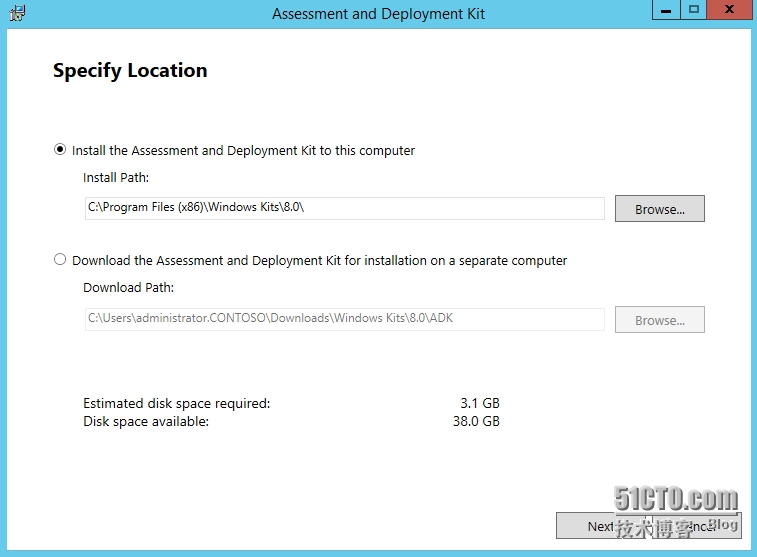Click the Install Path: label

coord(116,178)
